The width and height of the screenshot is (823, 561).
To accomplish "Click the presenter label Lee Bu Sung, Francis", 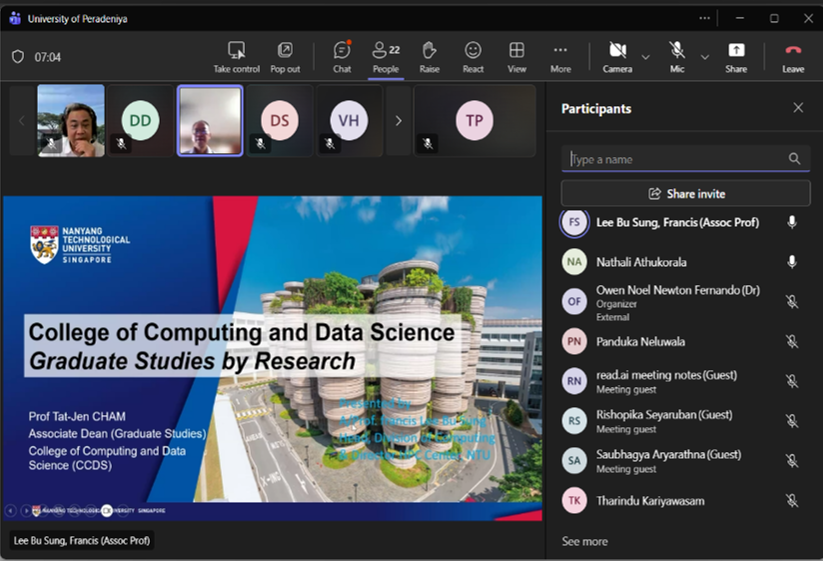I will point(82,541).
